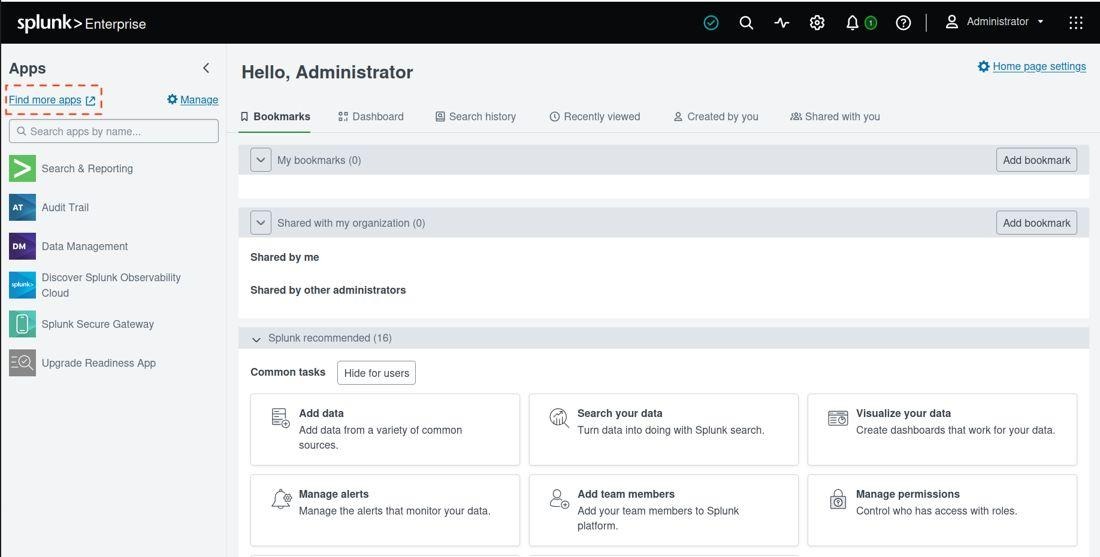Click the Find more apps link
1100x557 pixels.
[x=52, y=100]
